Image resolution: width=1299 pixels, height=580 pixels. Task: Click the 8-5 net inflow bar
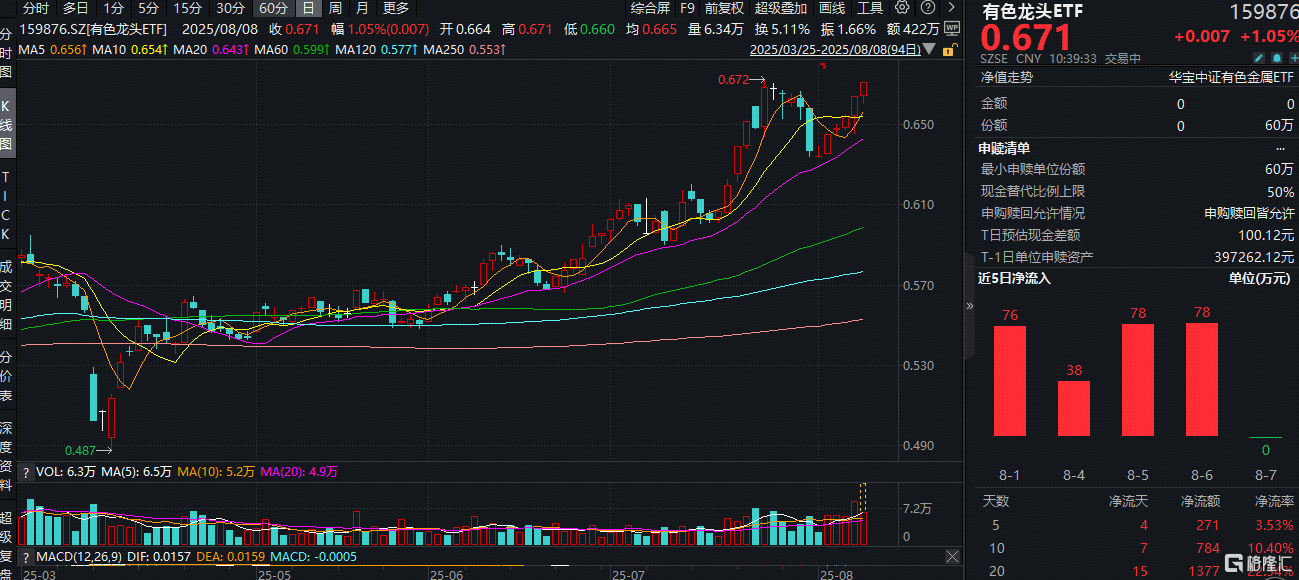click(1138, 380)
